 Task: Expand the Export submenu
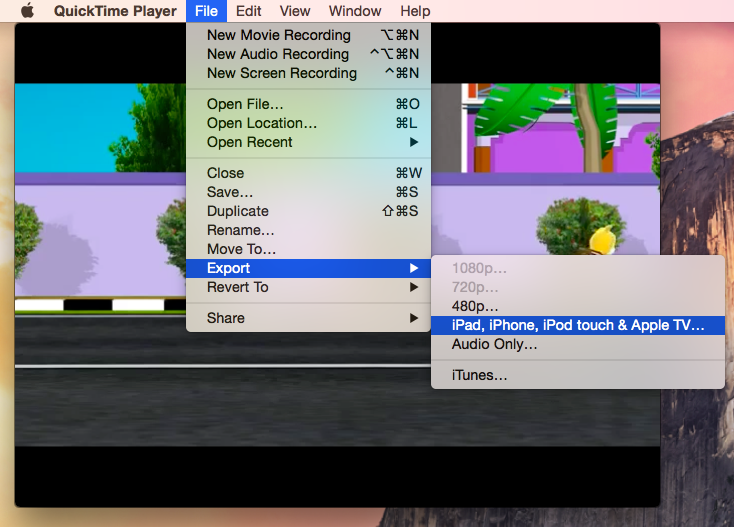pos(308,268)
